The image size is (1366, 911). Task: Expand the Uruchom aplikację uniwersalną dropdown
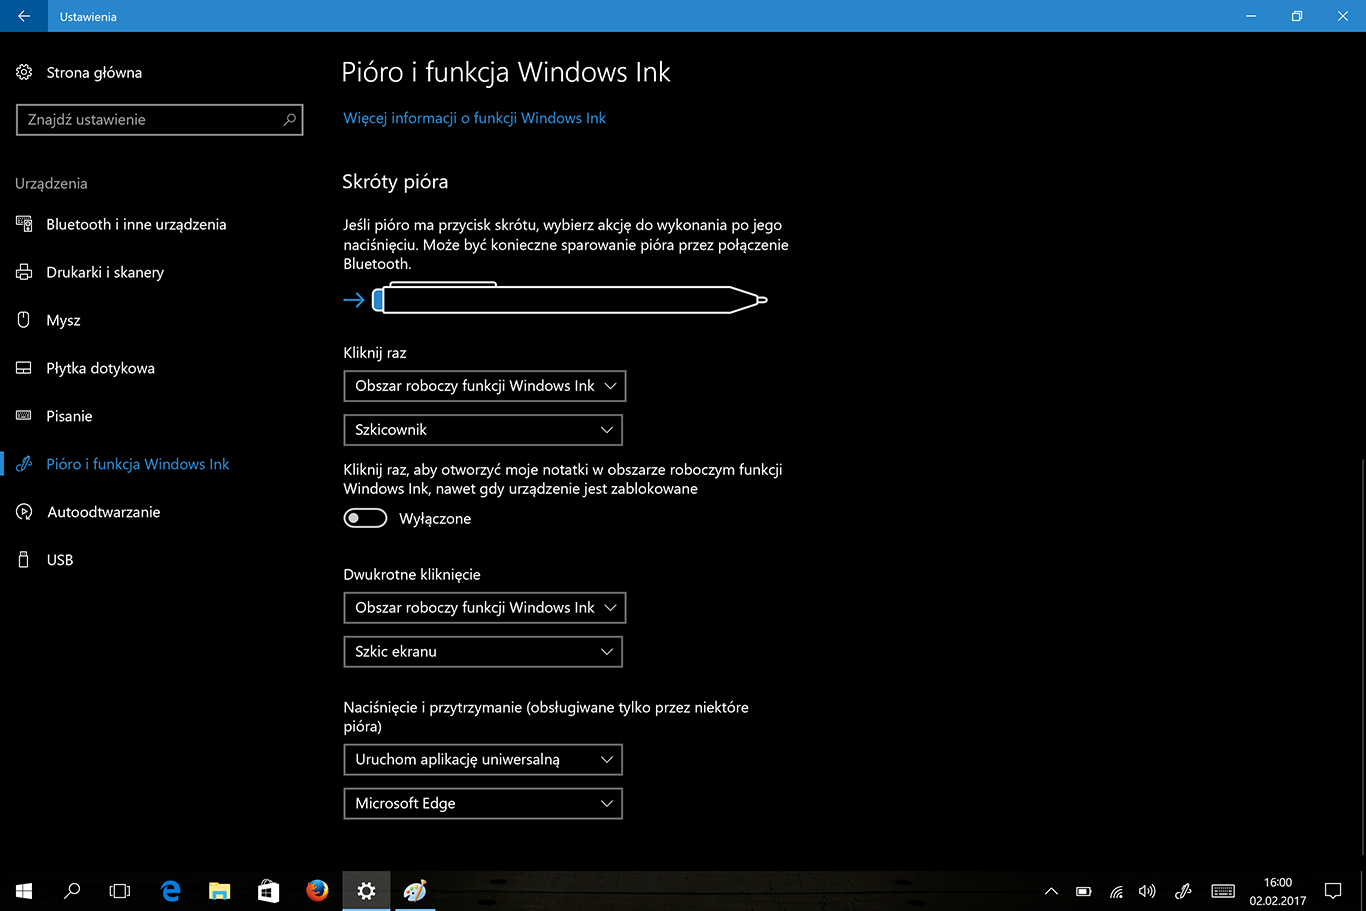coord(483,760)
